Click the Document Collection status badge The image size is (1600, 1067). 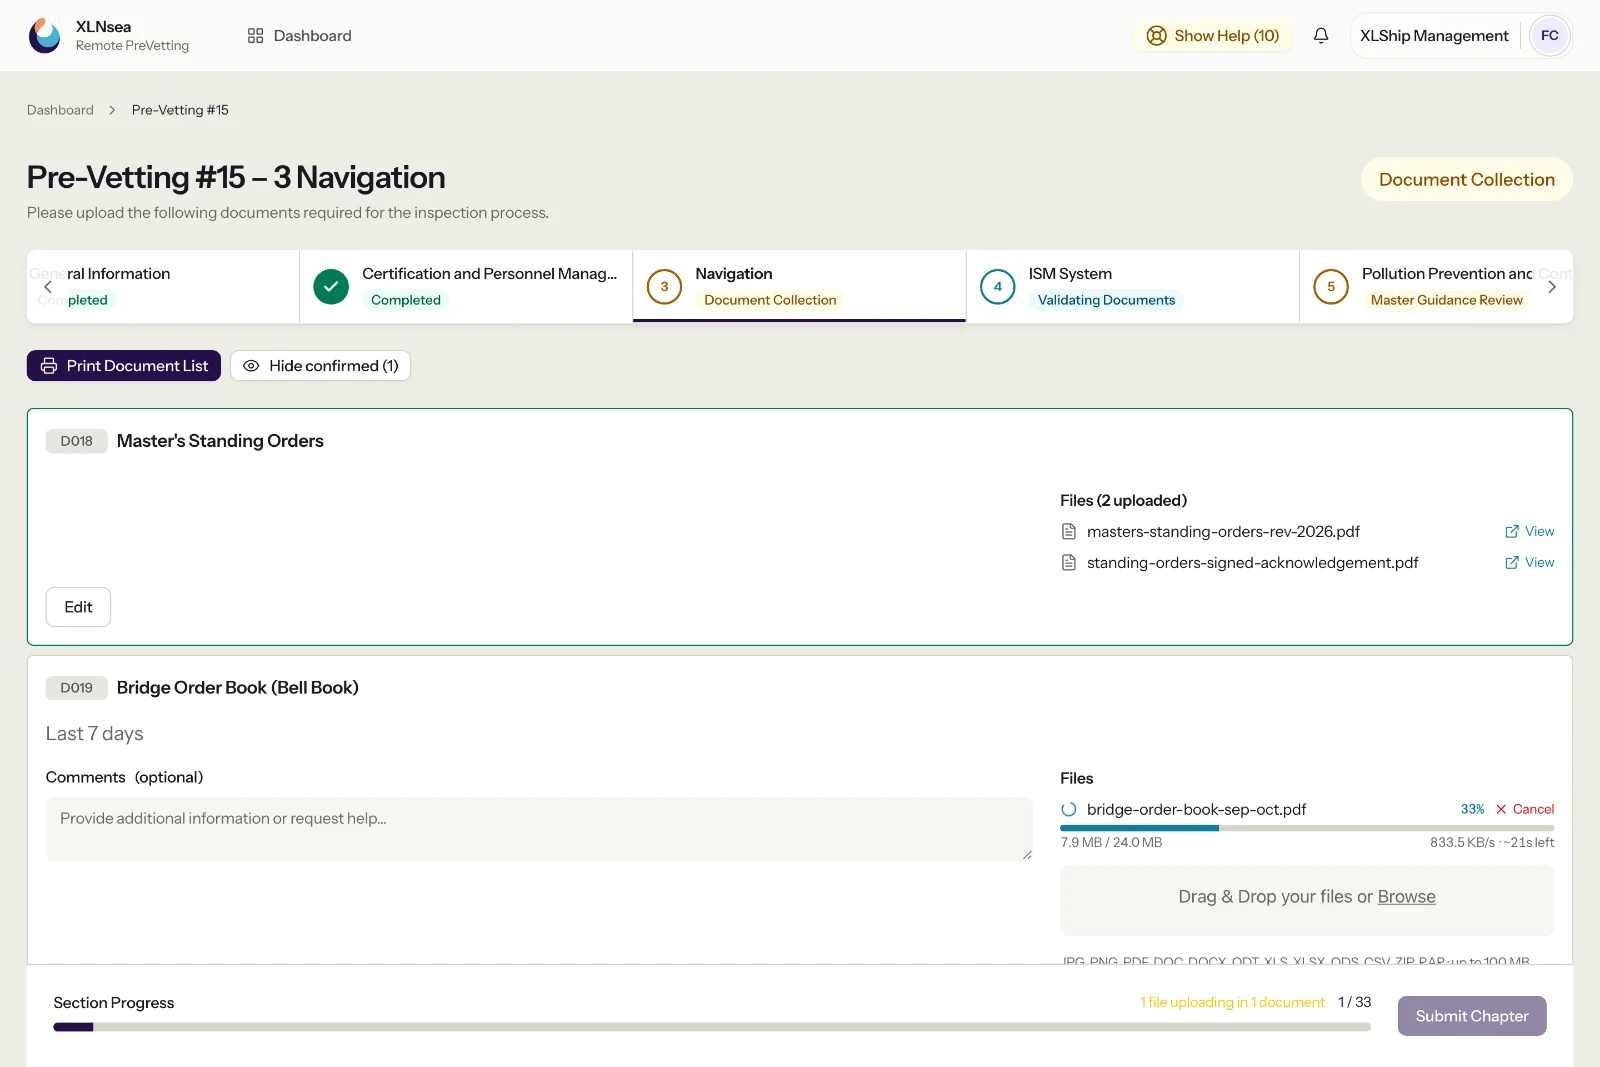click(x=1467, y=180)
